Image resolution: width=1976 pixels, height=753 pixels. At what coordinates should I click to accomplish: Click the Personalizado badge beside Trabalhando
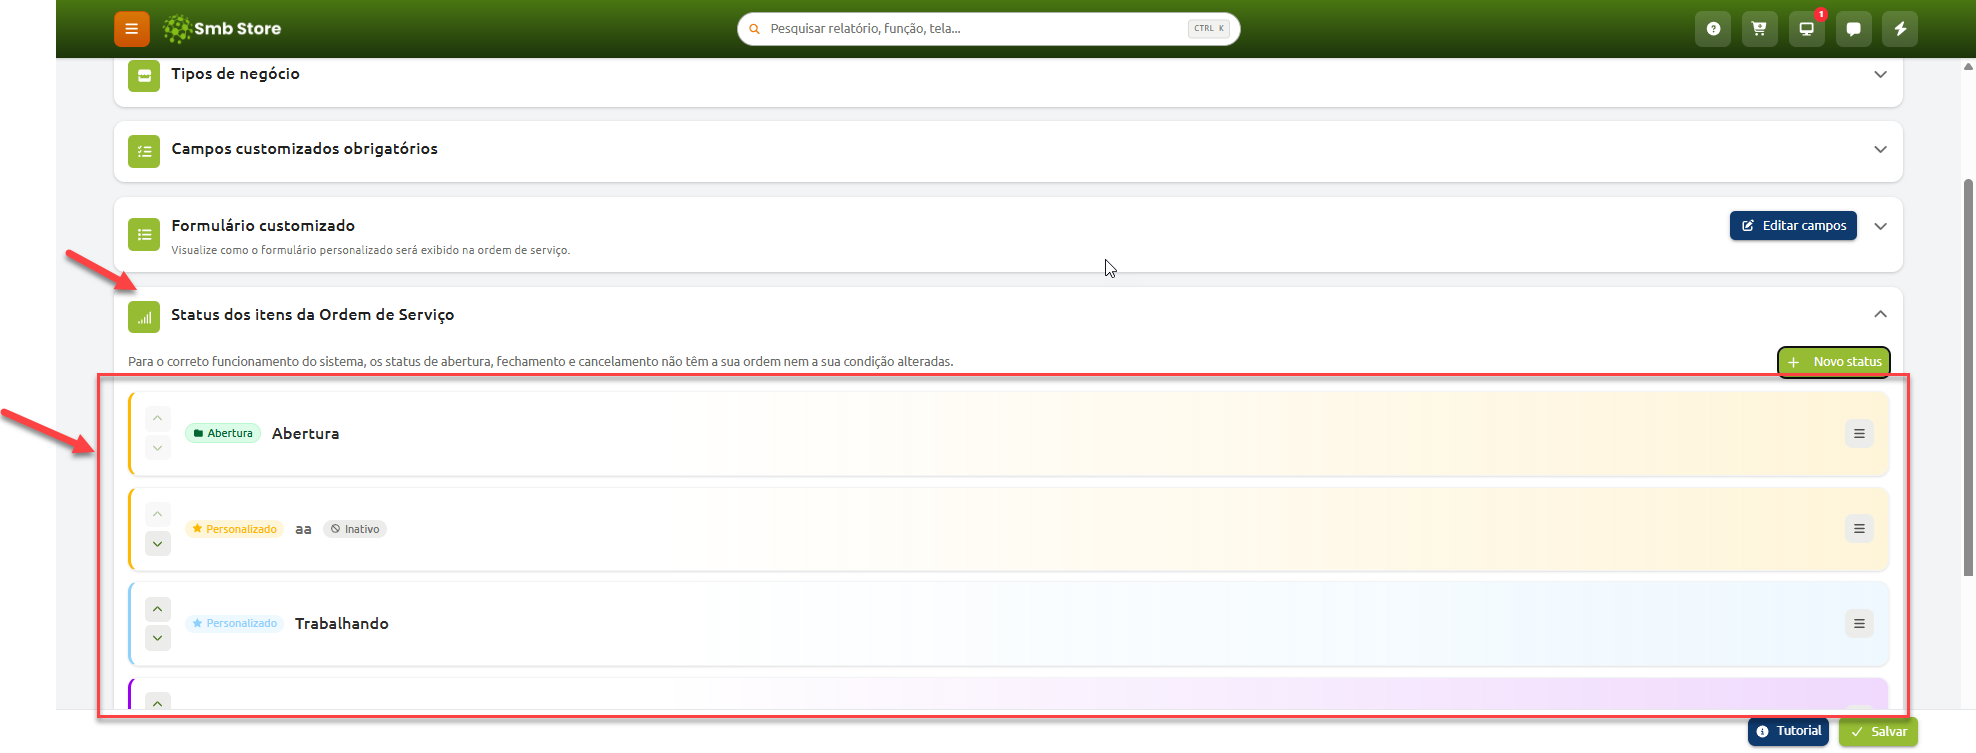coord(235,623)
